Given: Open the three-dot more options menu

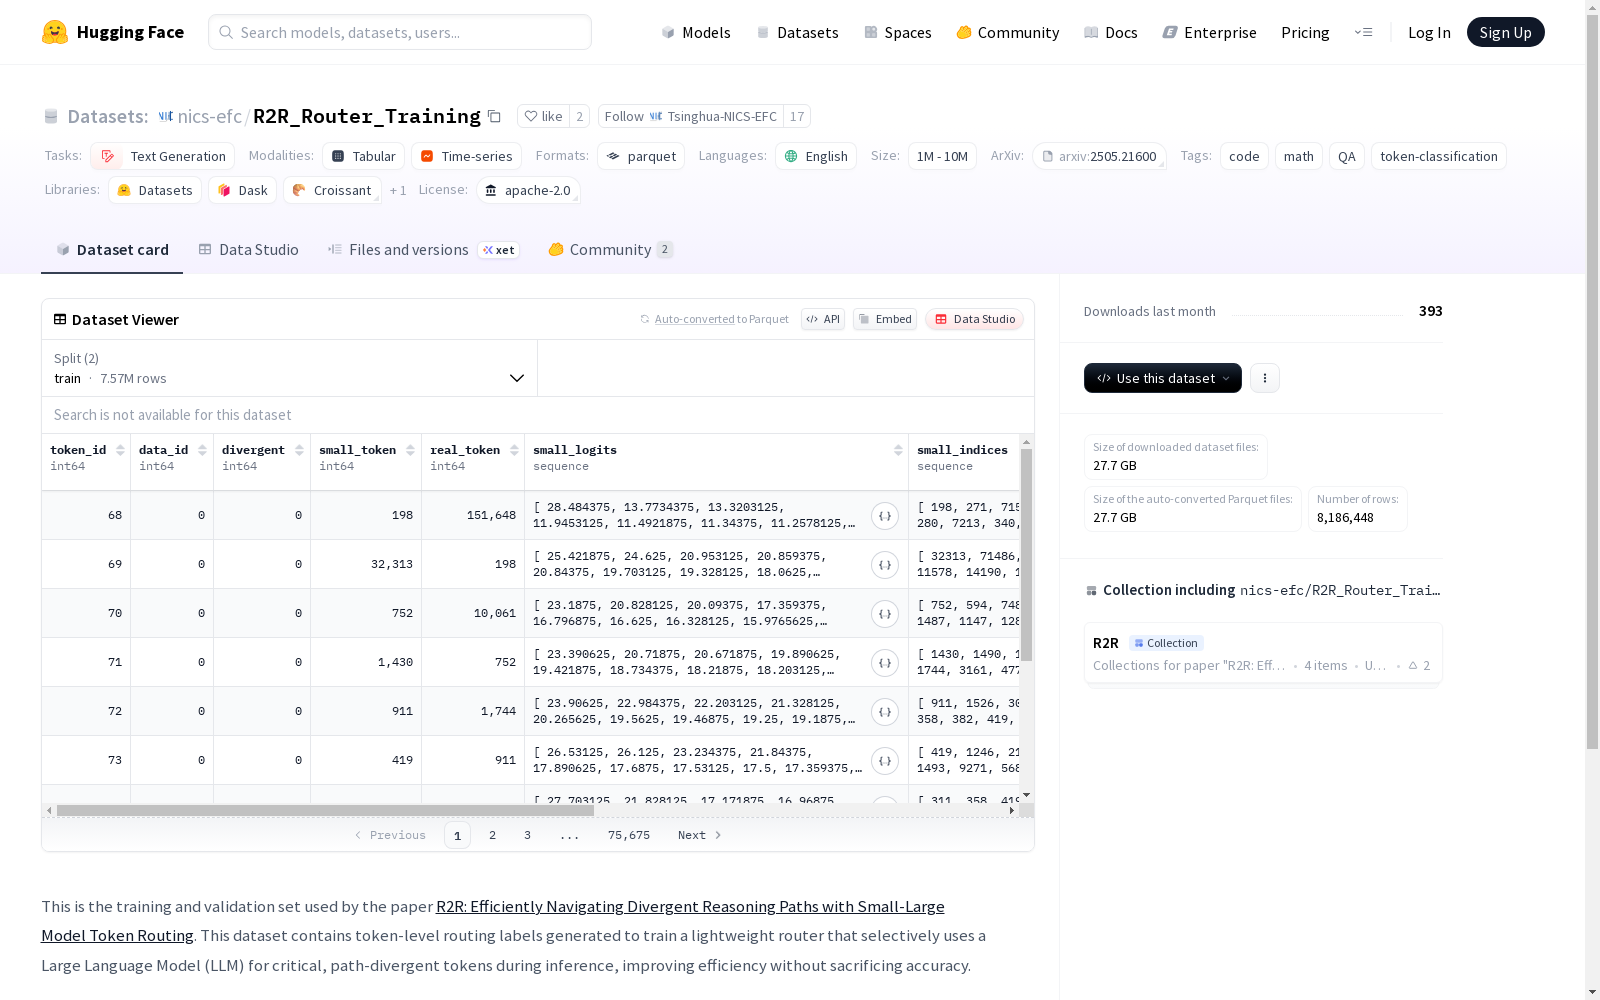Looking at the screenshot, I should click(x=1265, y=378).
